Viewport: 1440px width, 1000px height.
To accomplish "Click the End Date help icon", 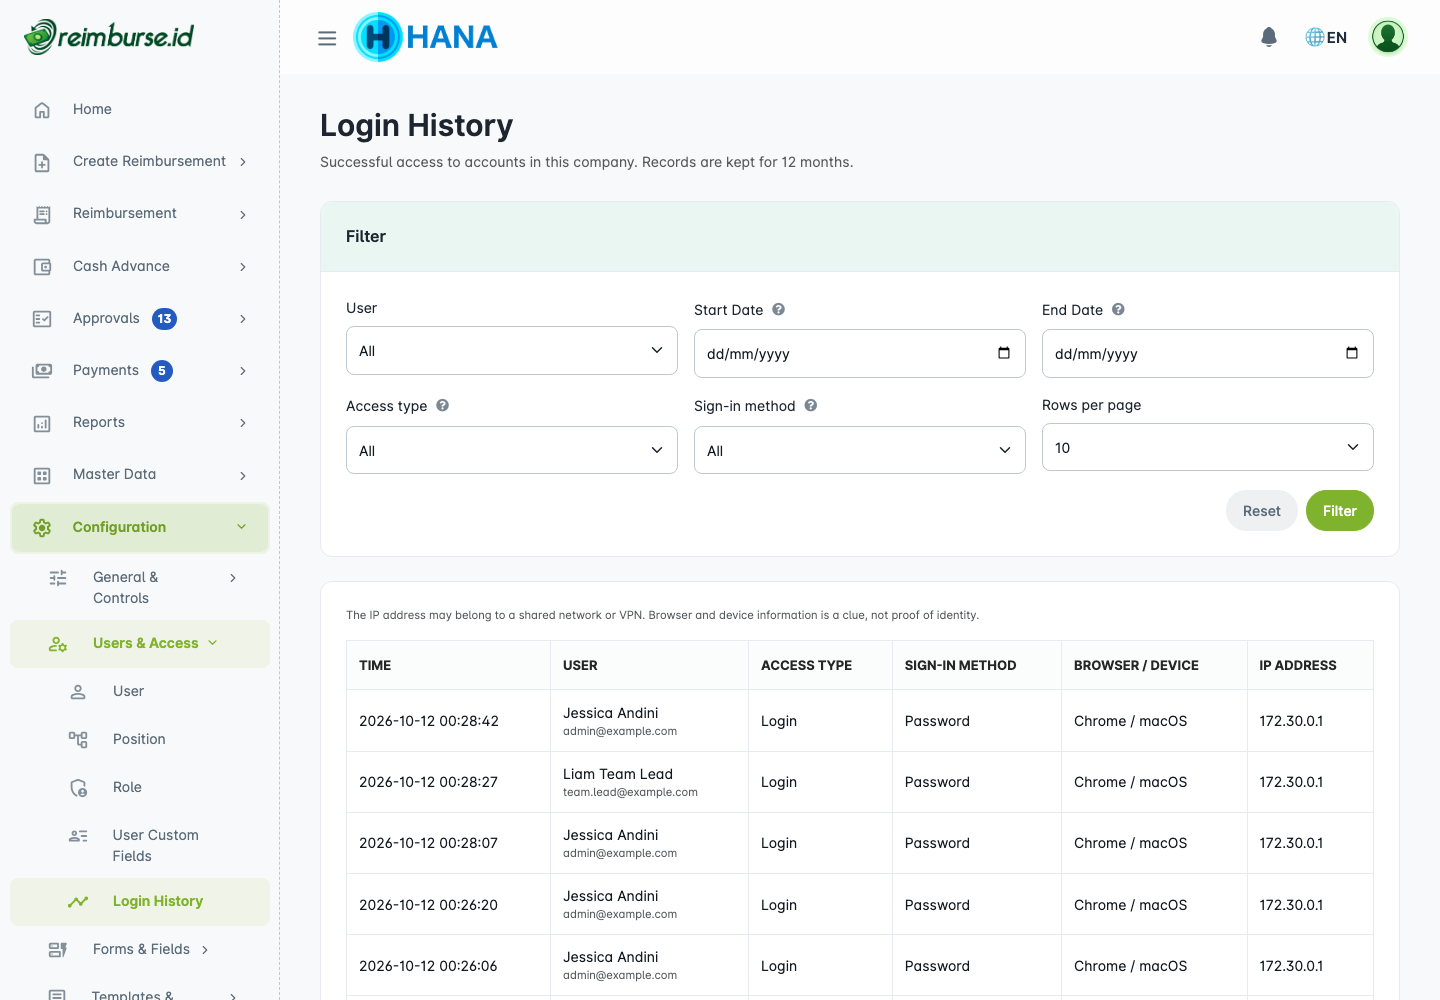I will point(1118,310).
